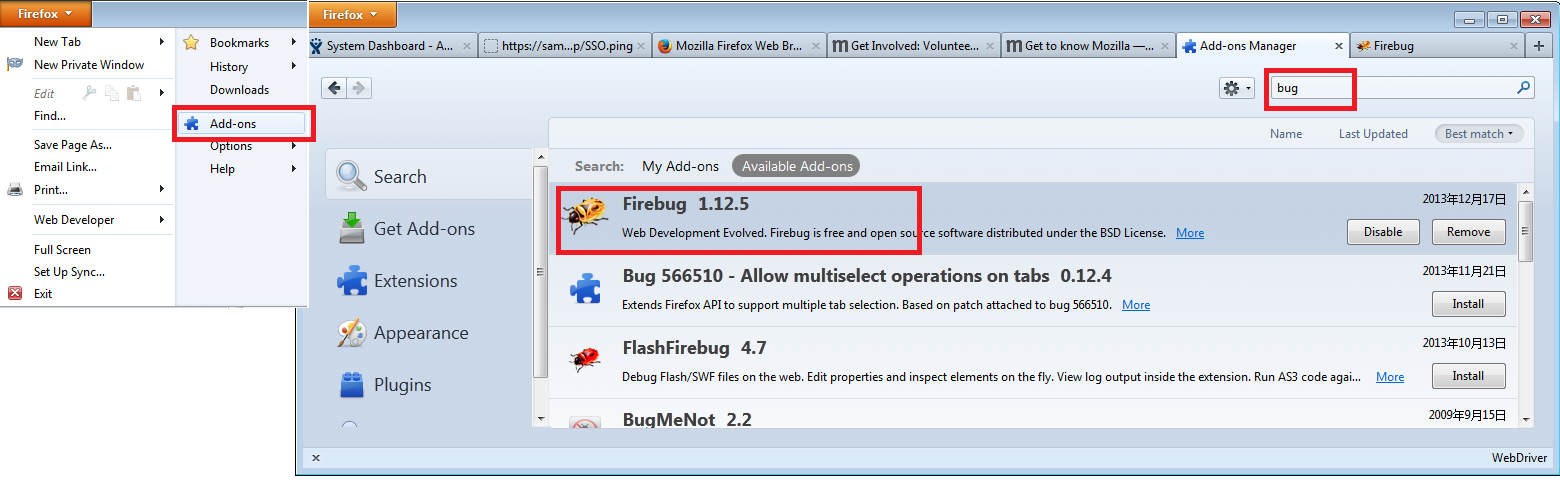
Task: Click the Extensions puzzle icon in sidebar
Action: pyautogui.click(x=352, y=280)
